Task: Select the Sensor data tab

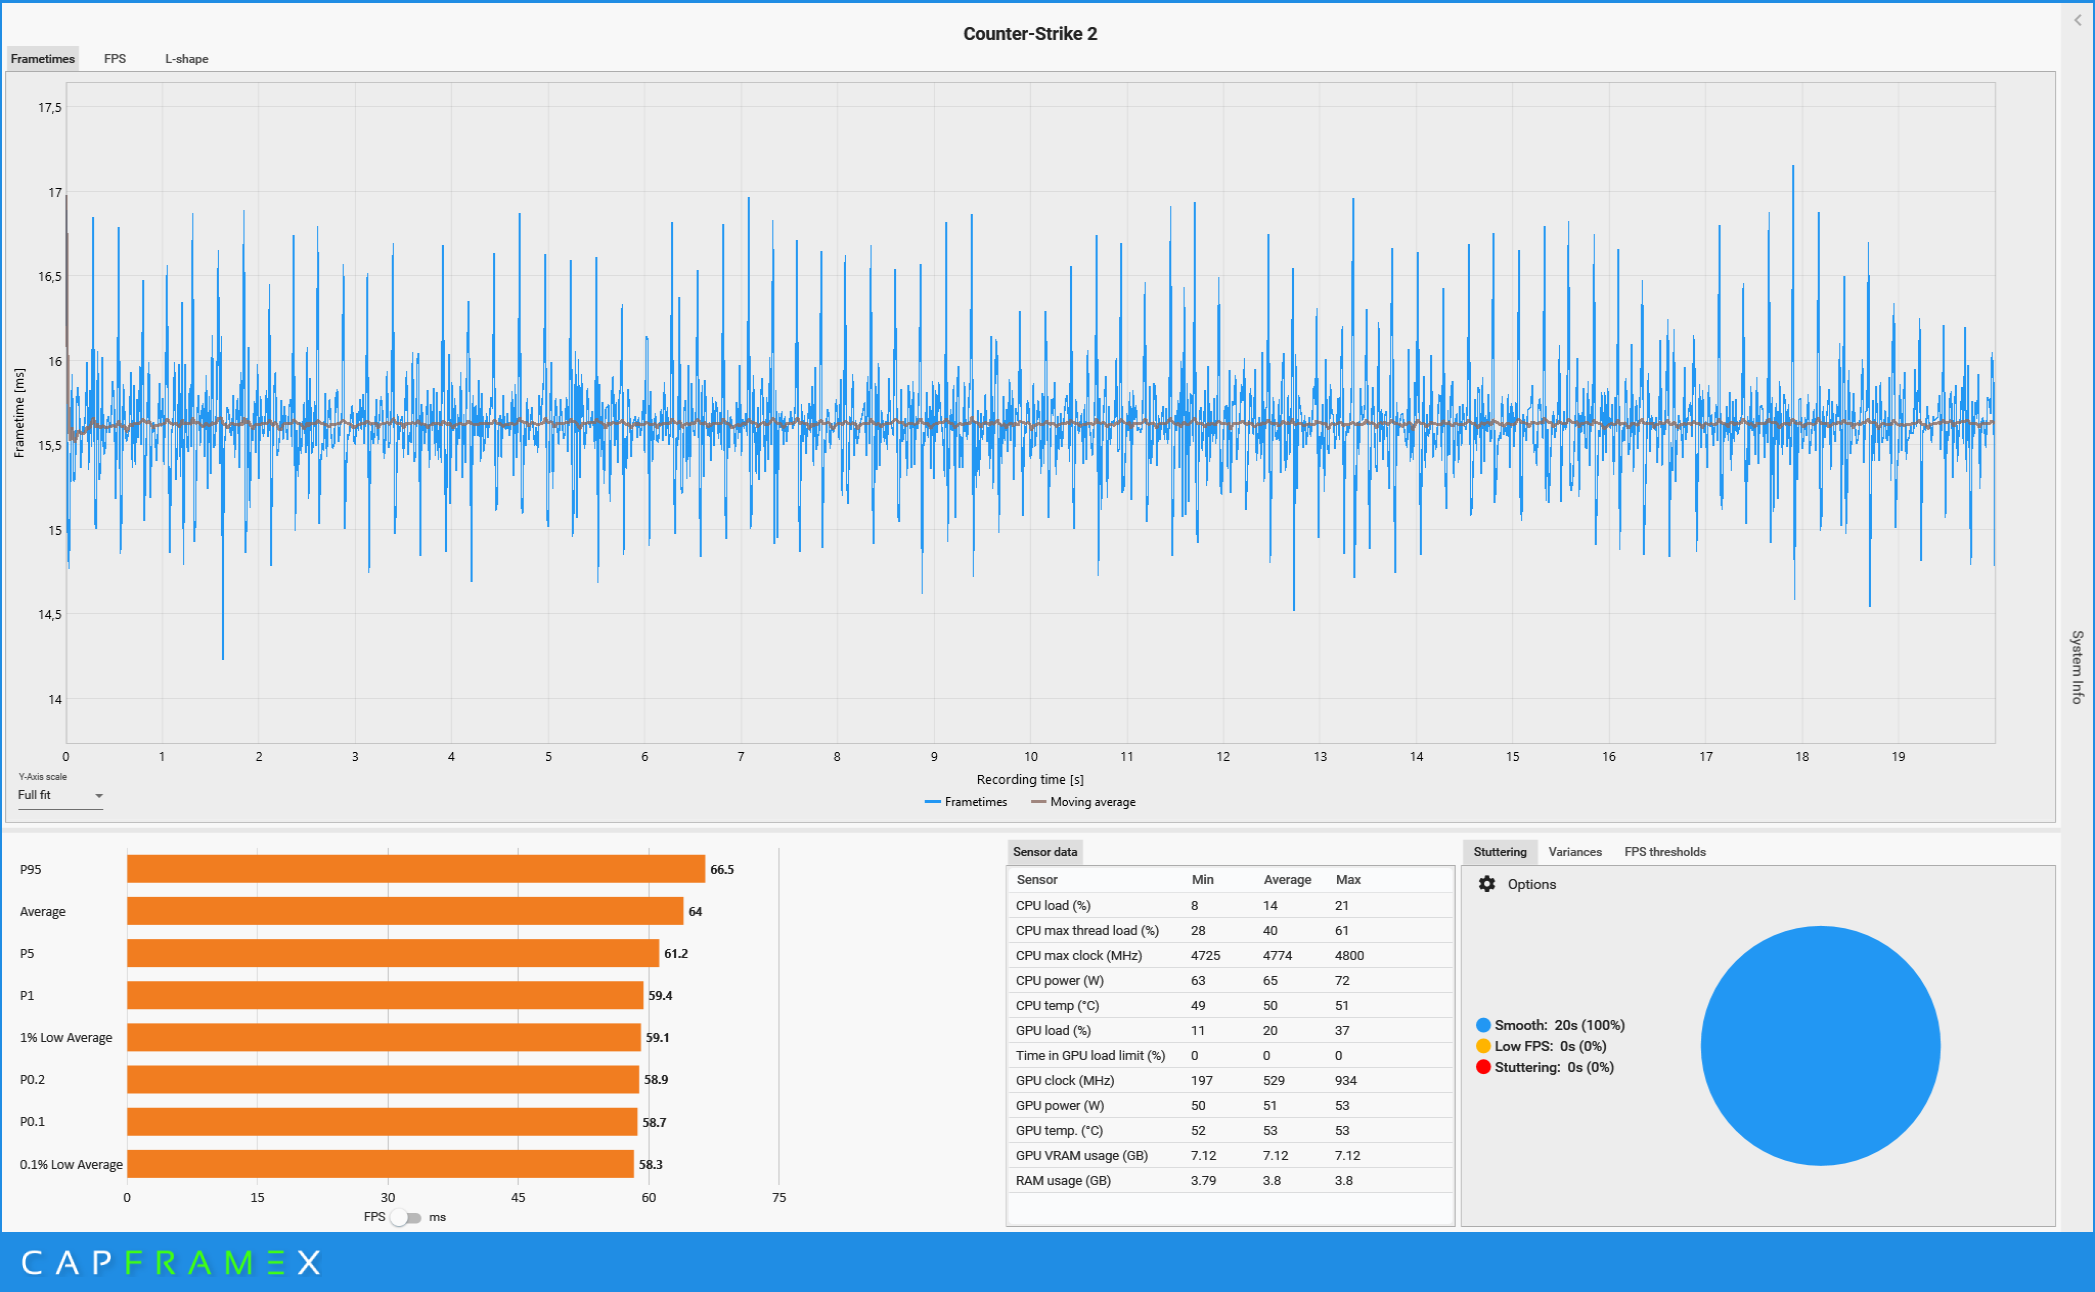Action: [x=1044, y=852]
